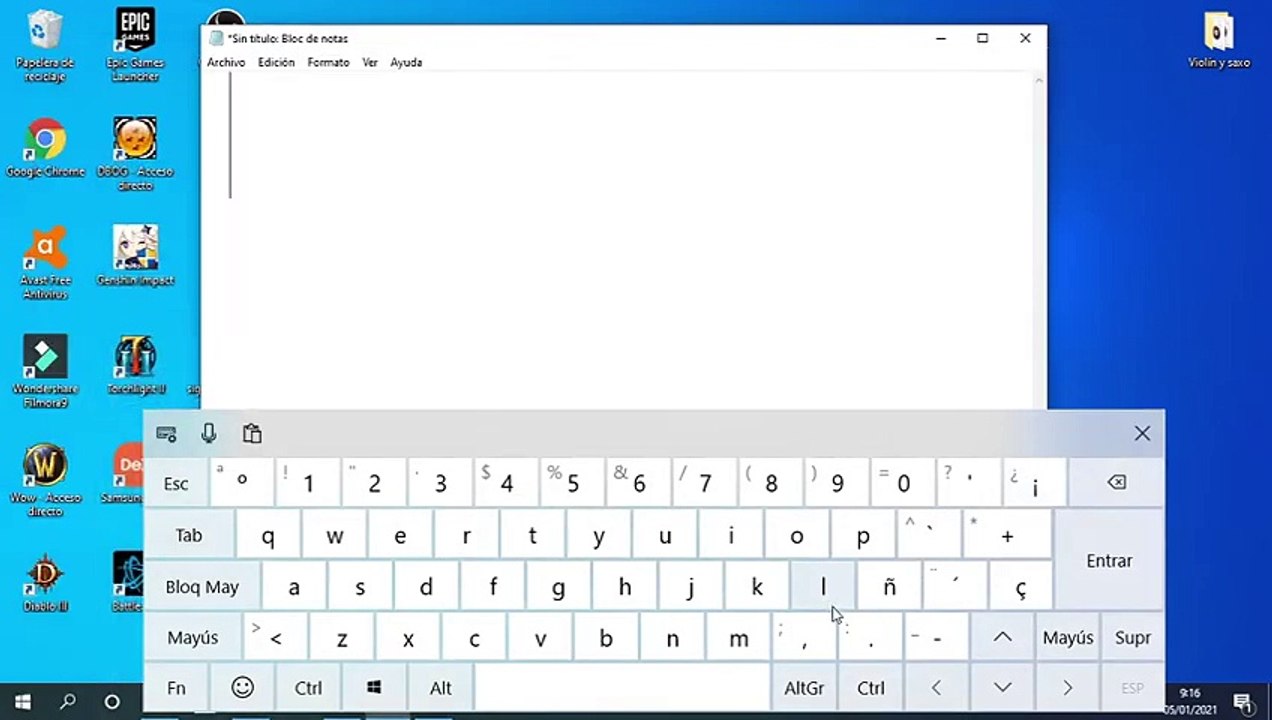Screen dimensions: 1272x720
Task: Toggle the Fn key on keyboard
Action: [x=176, y=688]
